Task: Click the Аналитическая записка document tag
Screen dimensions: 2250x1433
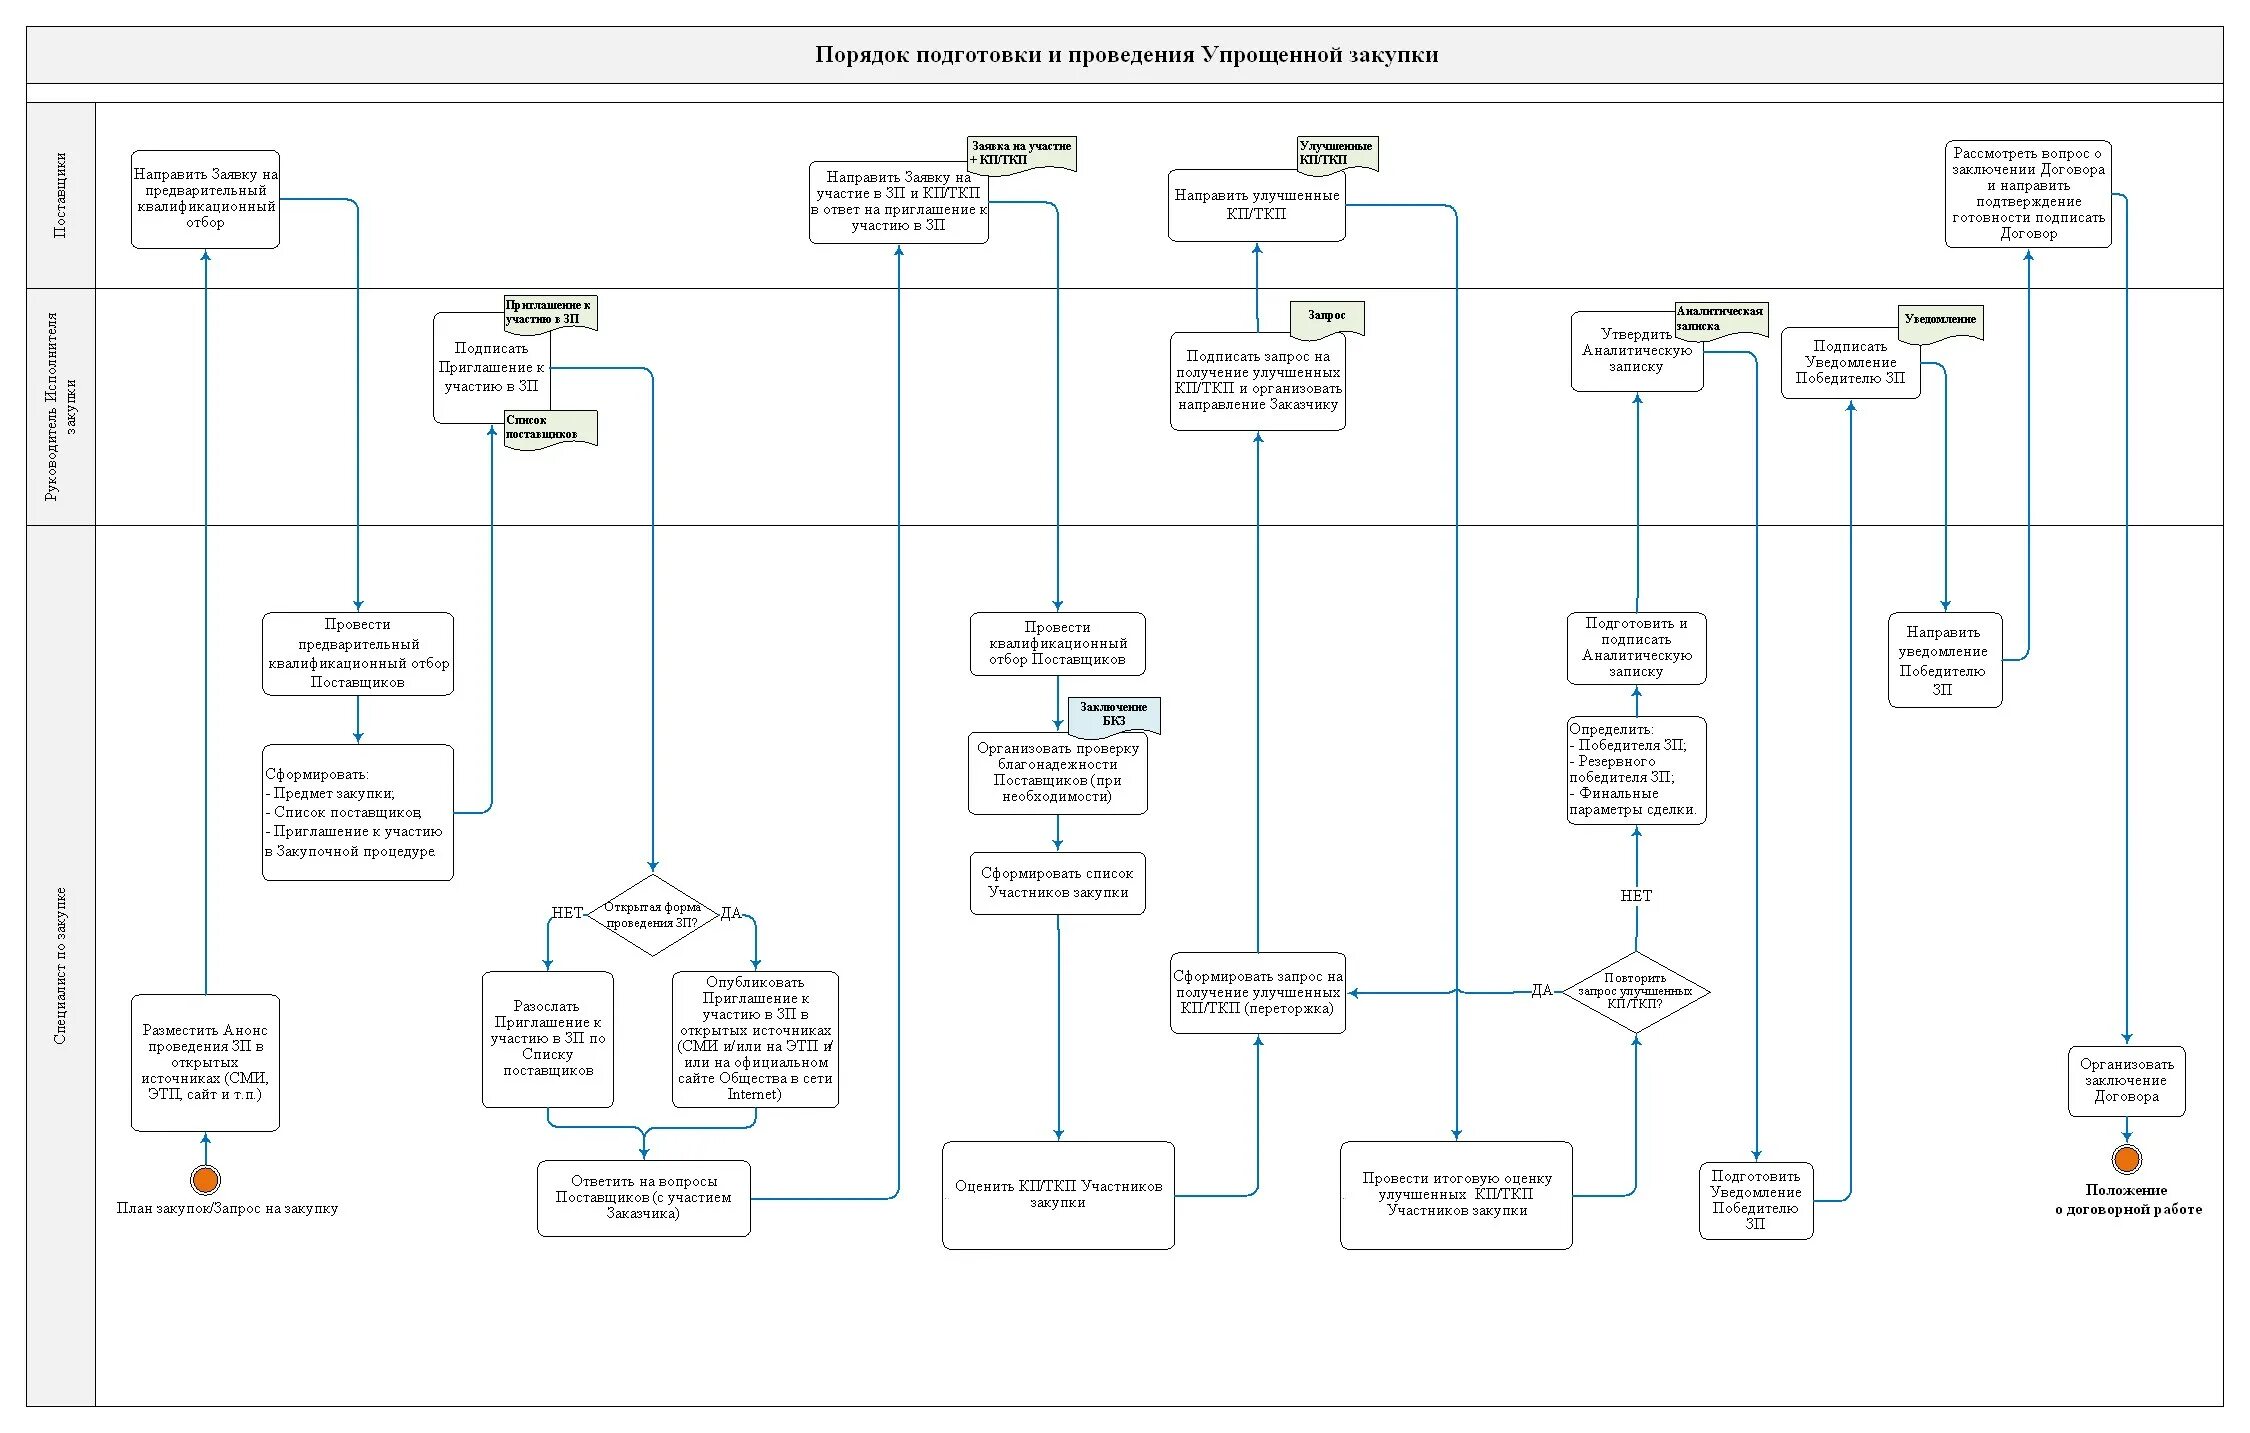Action: (x=1720, y=319)
